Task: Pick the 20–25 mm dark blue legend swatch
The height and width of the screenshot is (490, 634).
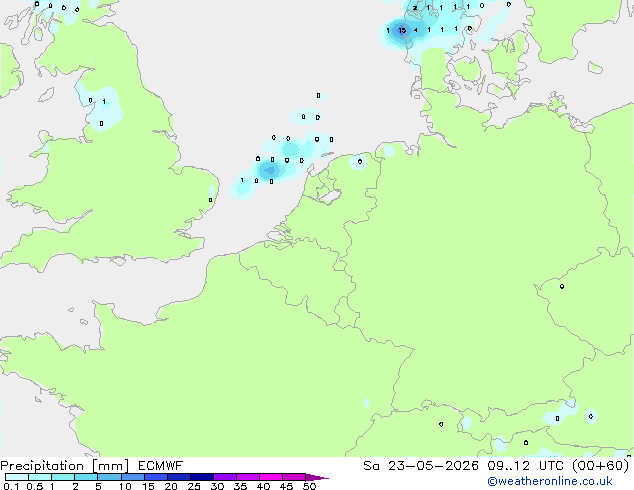Action: (x=179, y=477)
